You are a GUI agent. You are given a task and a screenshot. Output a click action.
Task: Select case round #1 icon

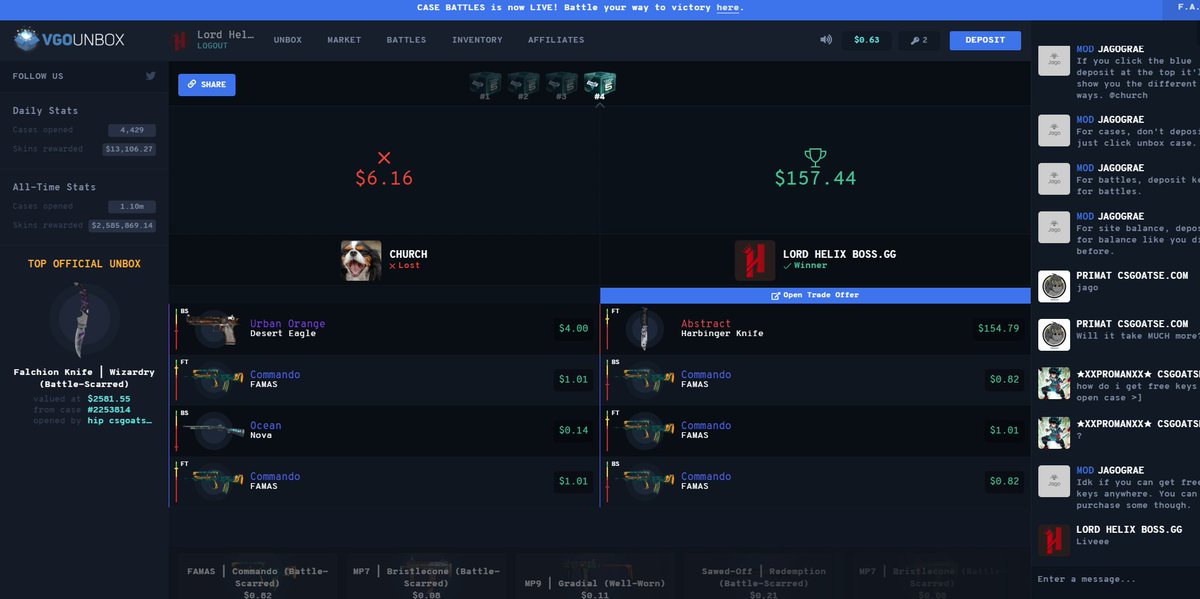tap(485, 85)
